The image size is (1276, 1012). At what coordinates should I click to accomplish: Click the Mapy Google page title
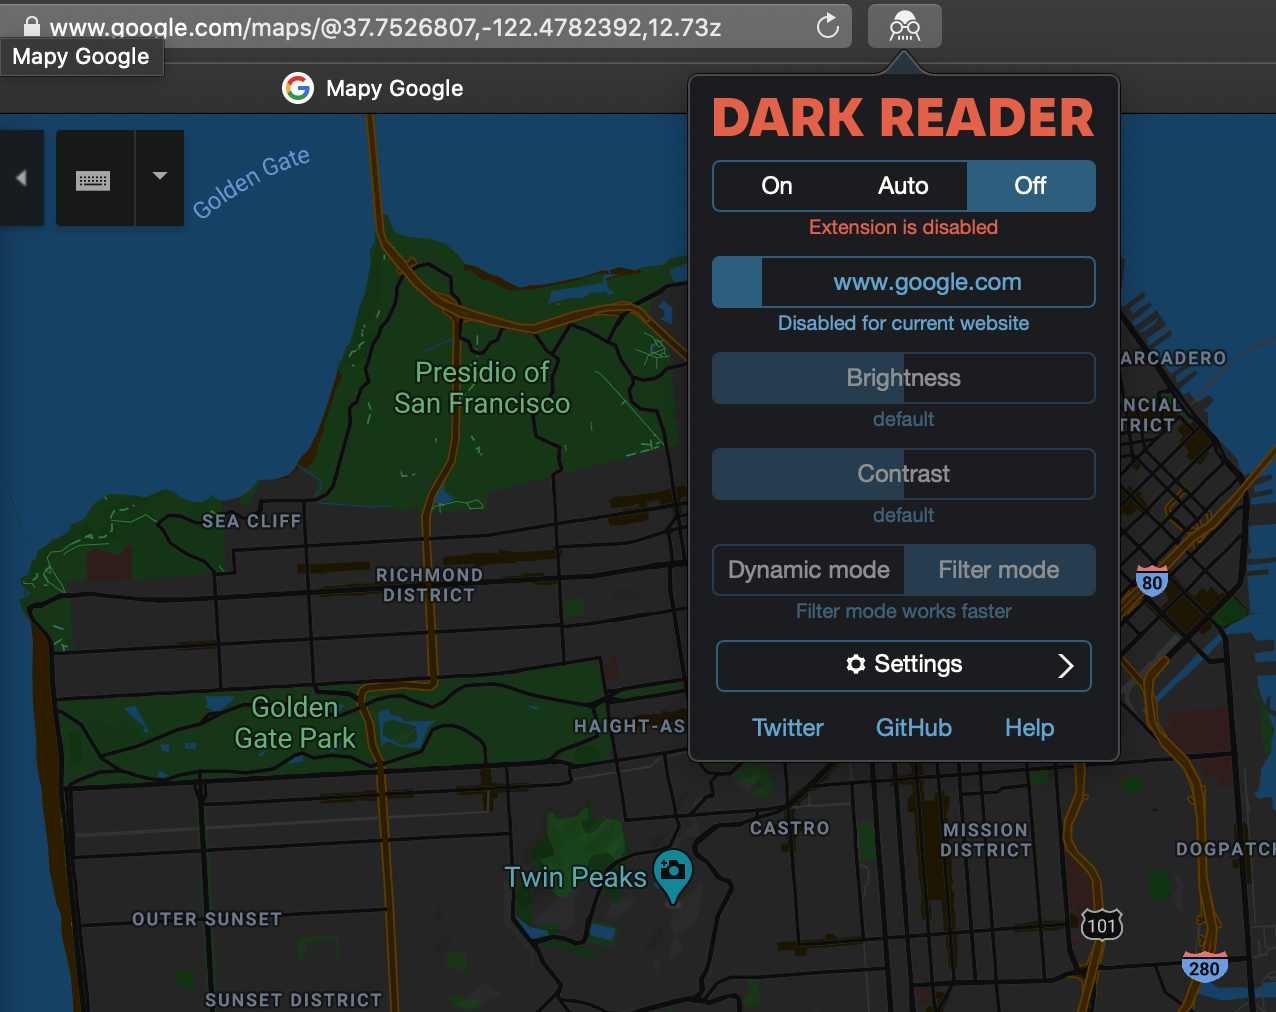click(x=395, y=88)
